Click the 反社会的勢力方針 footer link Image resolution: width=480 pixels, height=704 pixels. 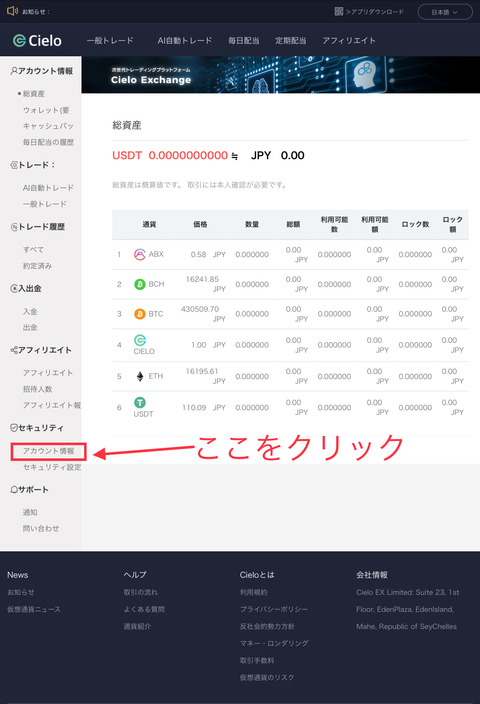tap(267, 626)
